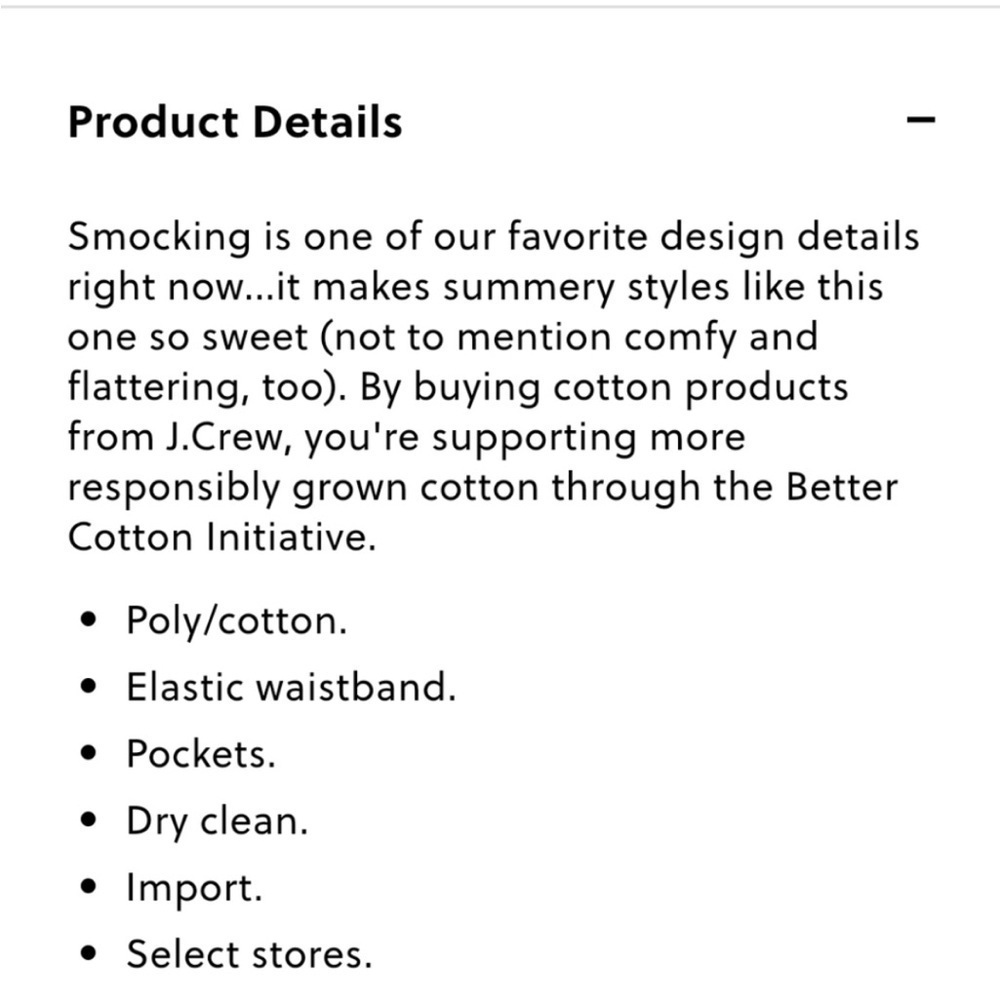Click the Product Details heading
This screenshot has width=1000, height=1000.
[x=235, y=122]
